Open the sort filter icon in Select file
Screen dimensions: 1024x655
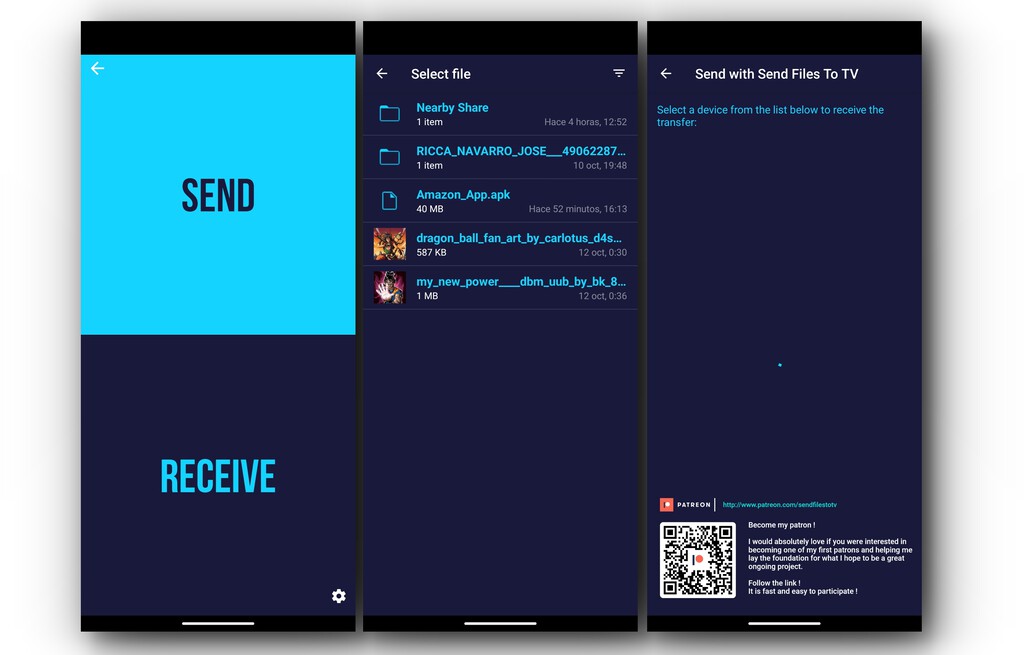[618, 74]
